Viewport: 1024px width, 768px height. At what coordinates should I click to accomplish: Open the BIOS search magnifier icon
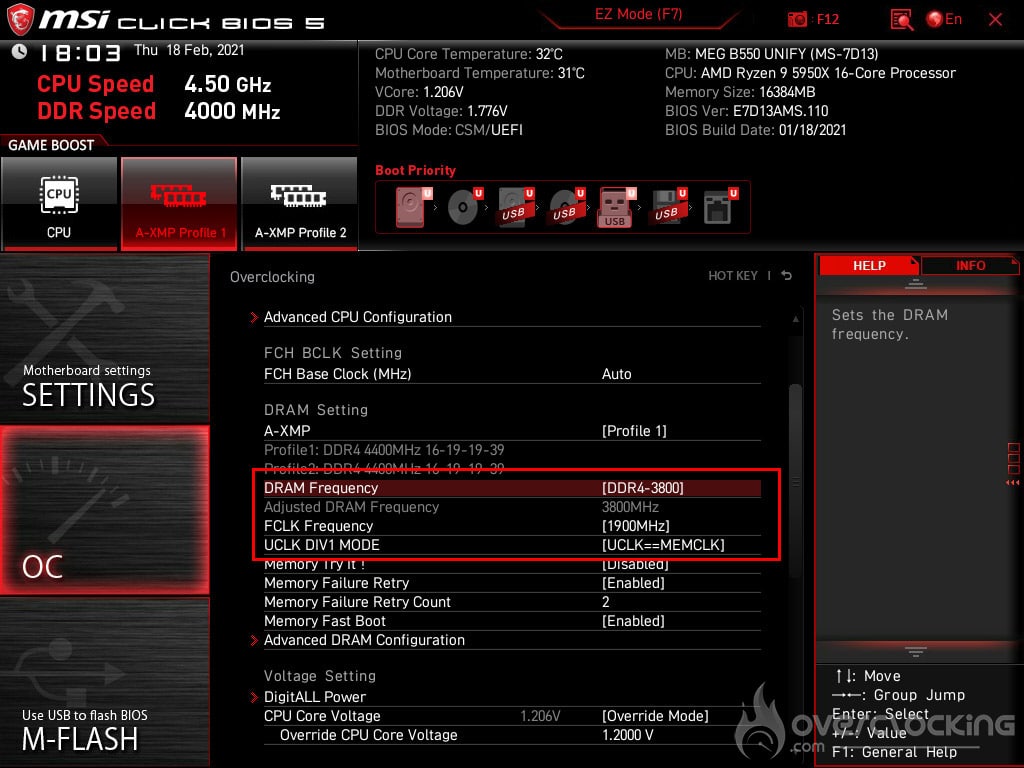[x=901, y=20]
